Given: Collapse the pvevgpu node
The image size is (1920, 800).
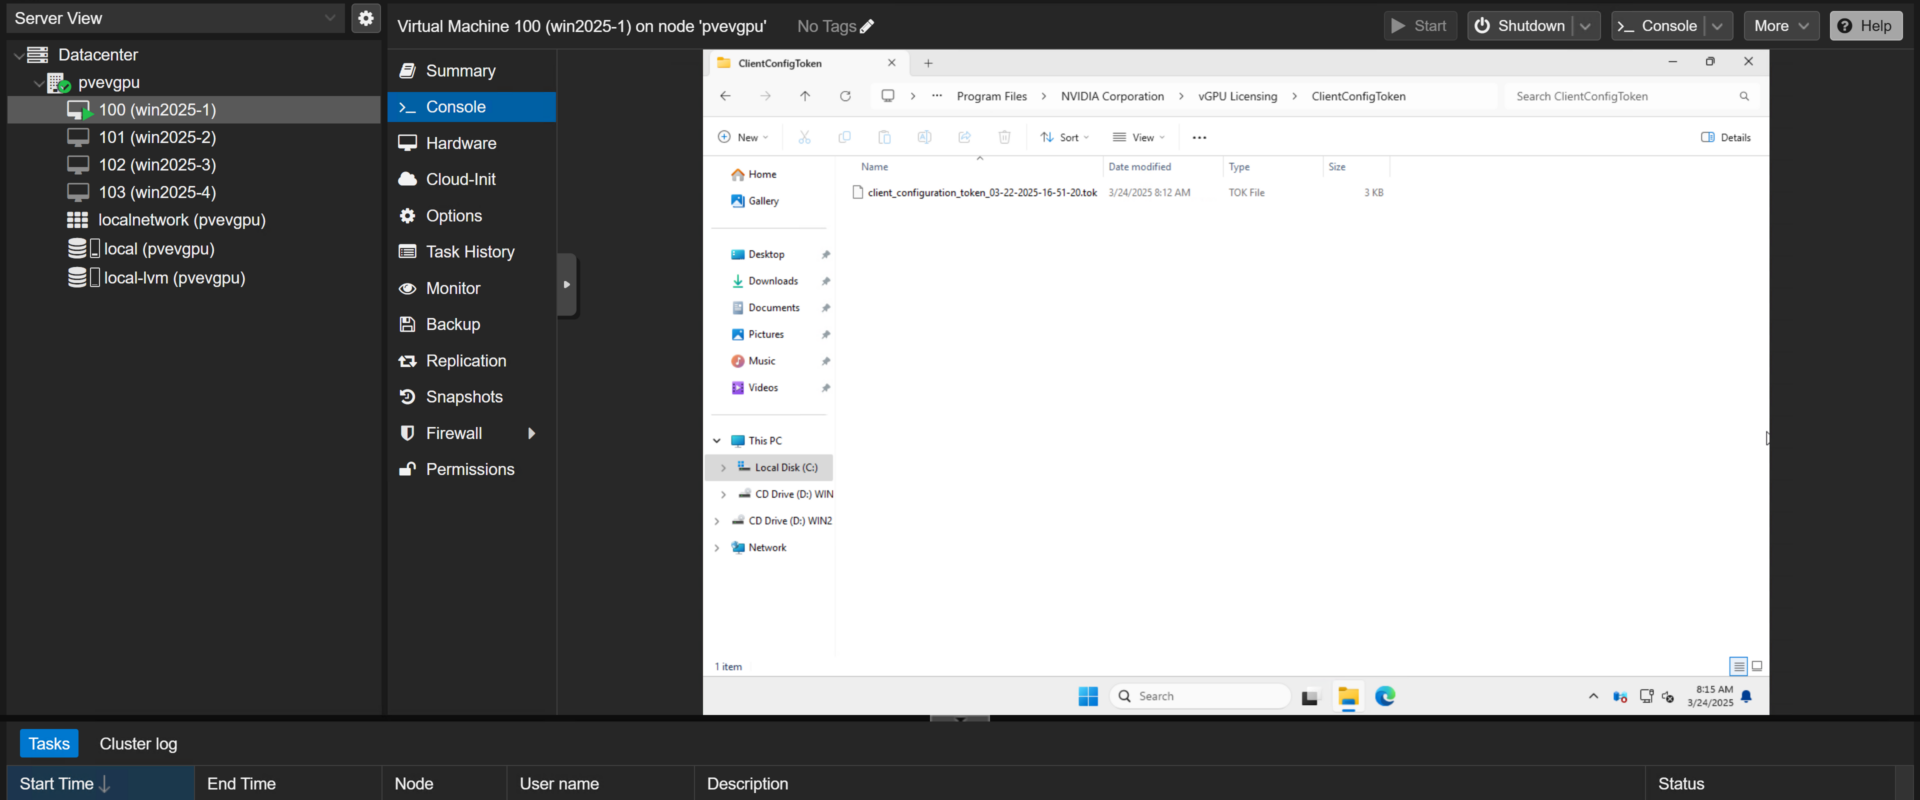Looking at the screenshot, I should 38,83.
